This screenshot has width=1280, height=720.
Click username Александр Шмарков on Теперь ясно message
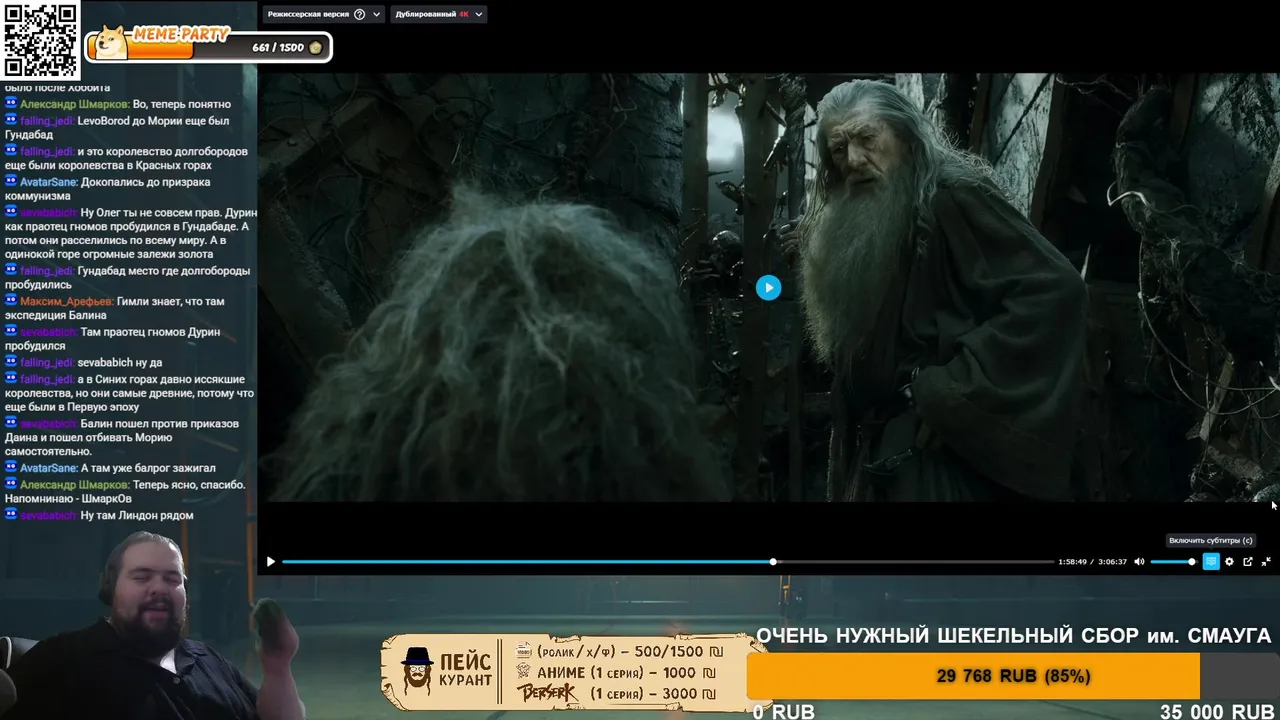74,485
